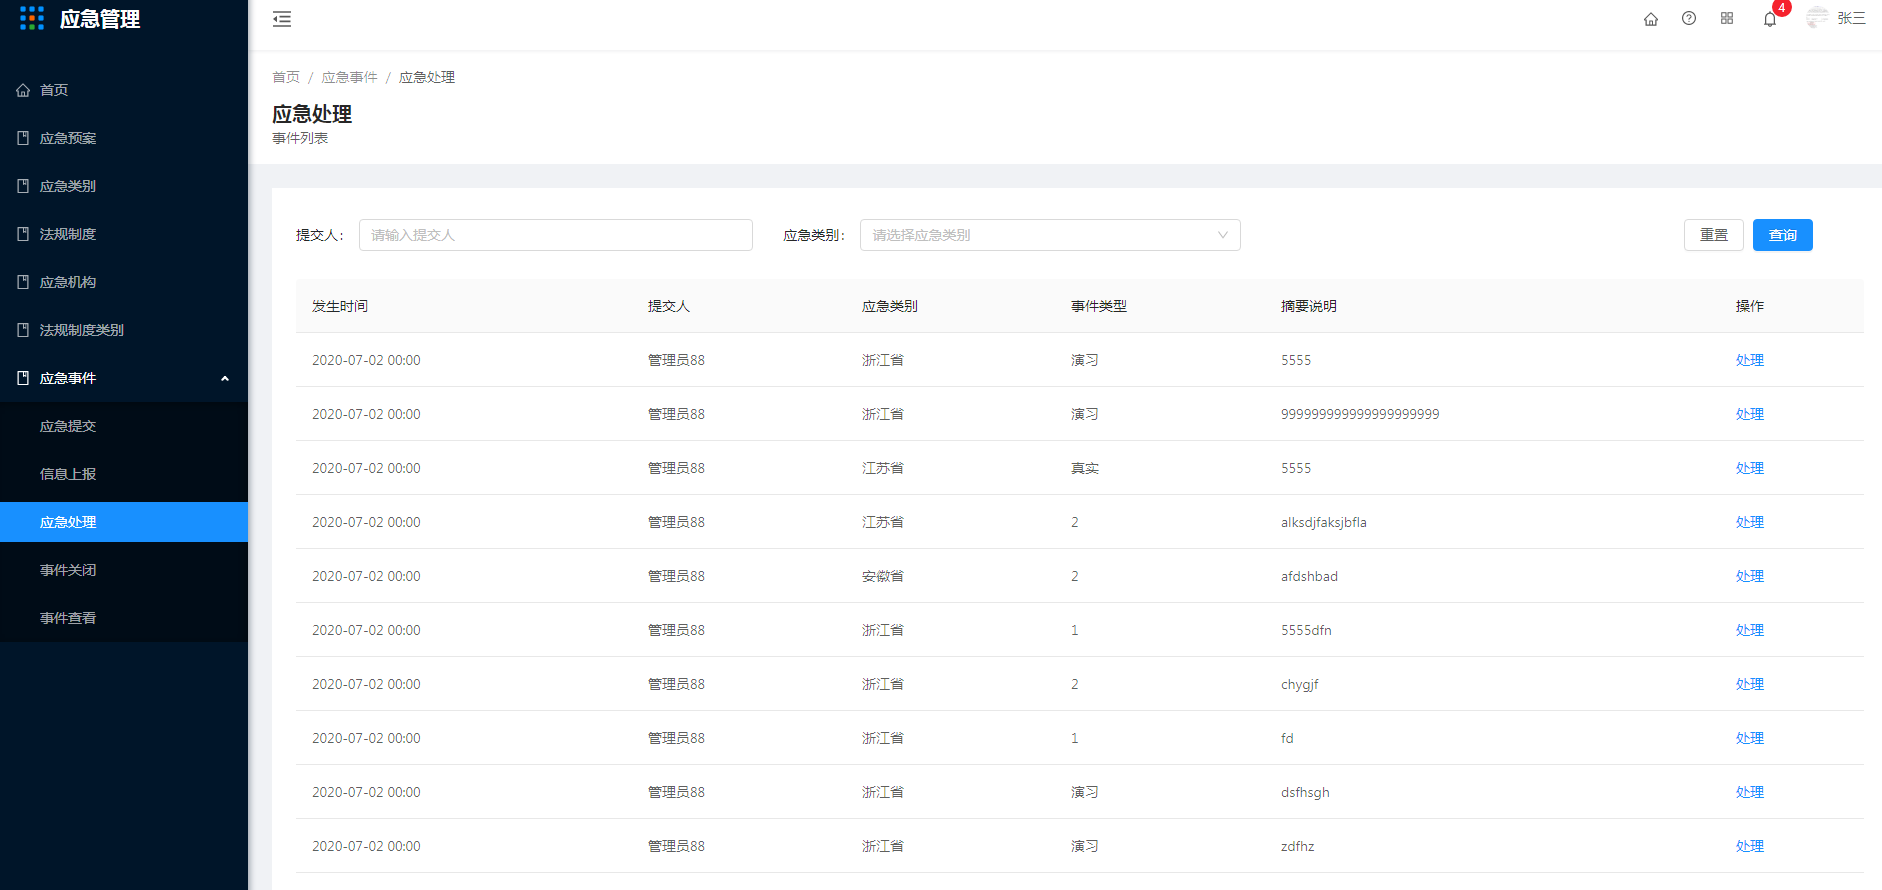Open the notification bell with badge 4
Viewport: 1882px width, 890px height.
point(1770,19)
